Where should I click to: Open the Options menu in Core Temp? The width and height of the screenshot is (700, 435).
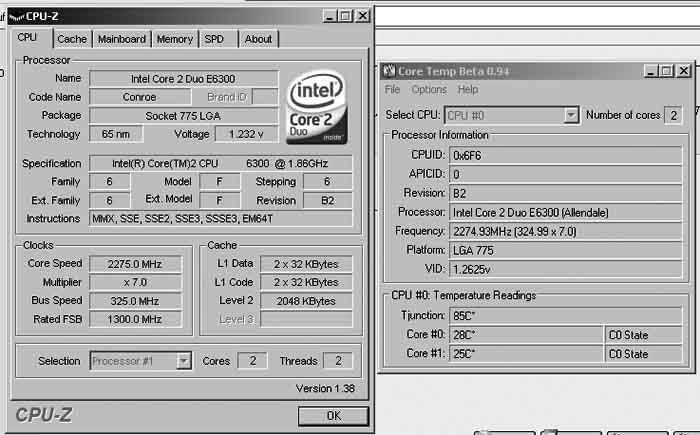click(429, 90)
